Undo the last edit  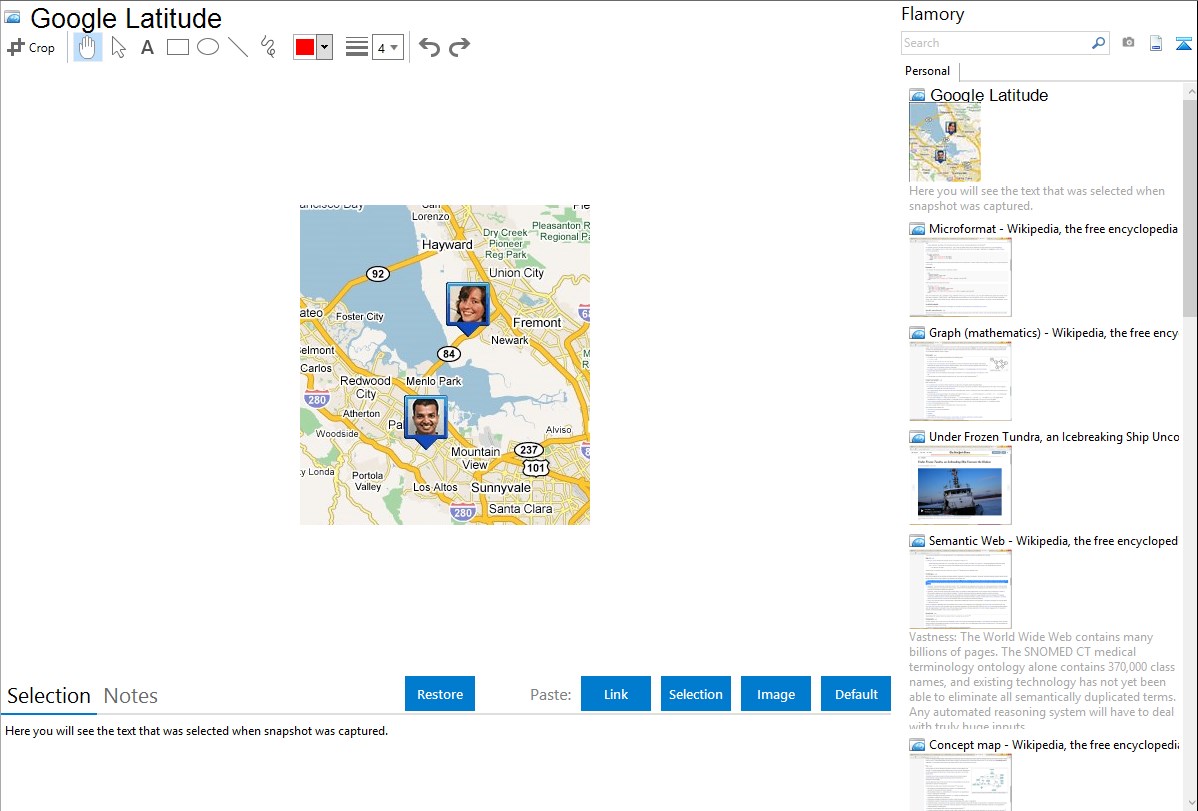(x=429, y=47)
